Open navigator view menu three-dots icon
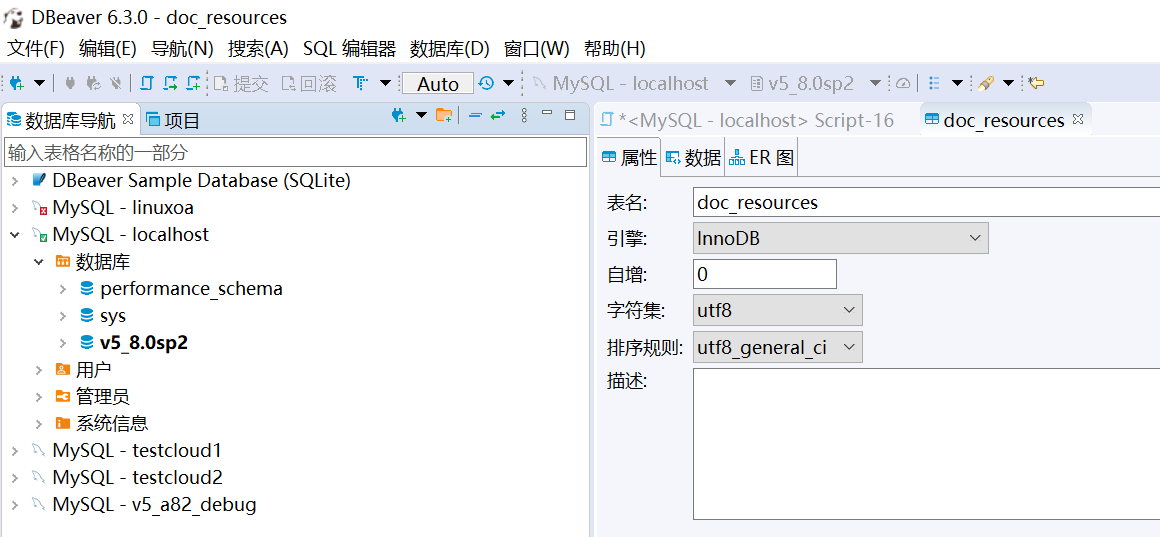 tap(525, 115)
